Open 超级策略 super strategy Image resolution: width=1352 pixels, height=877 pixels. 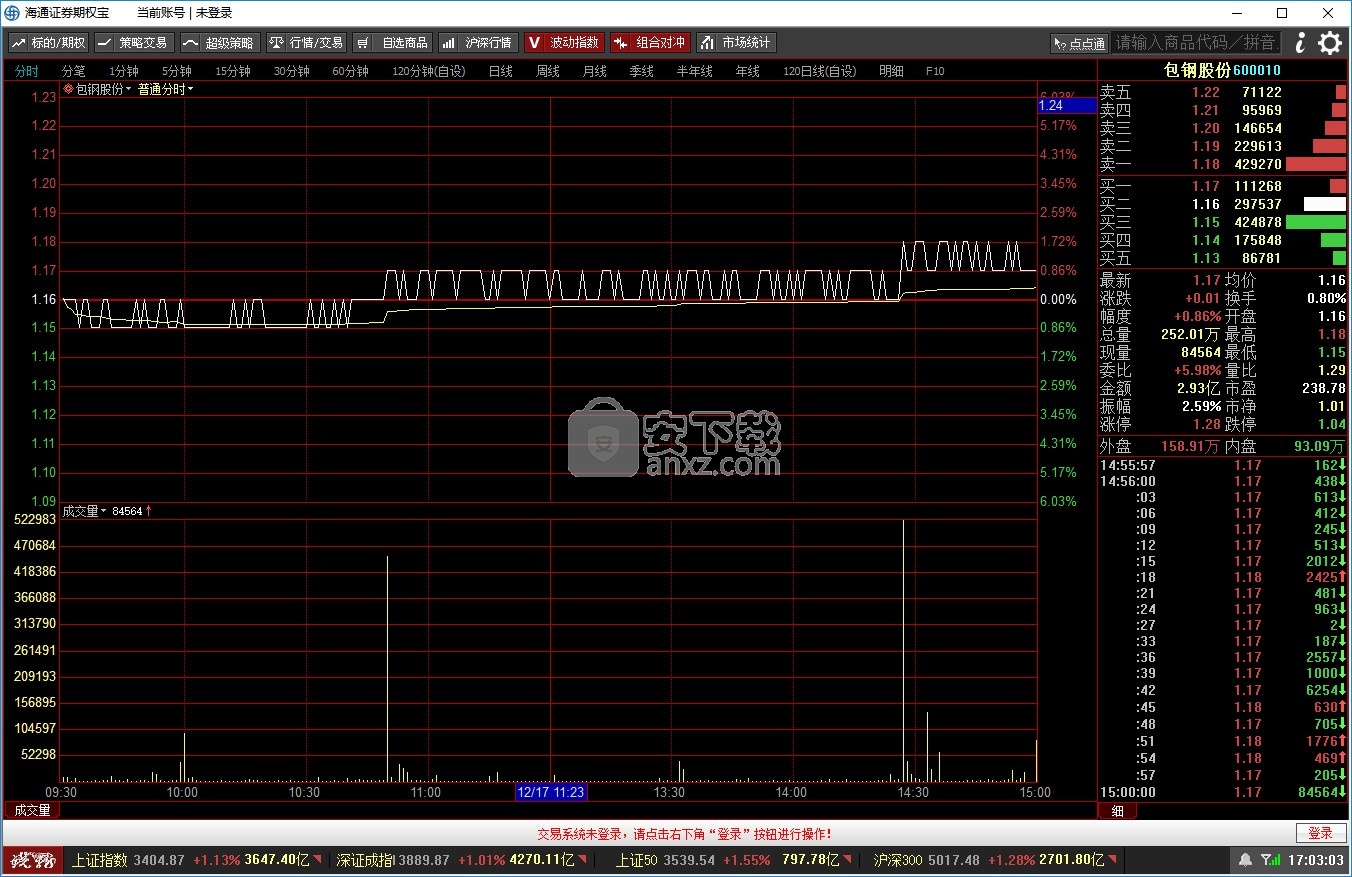click(220, 43)
